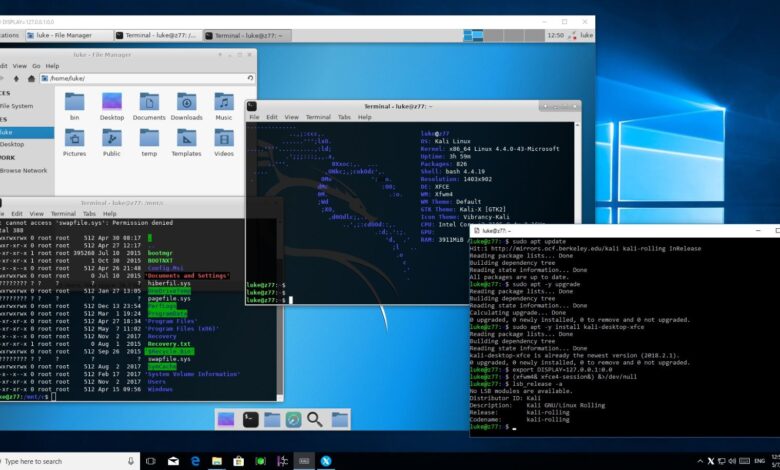The image size is (780, 470).
Task: Open Mail app from Windows taskbar
Action: (173, 461)
